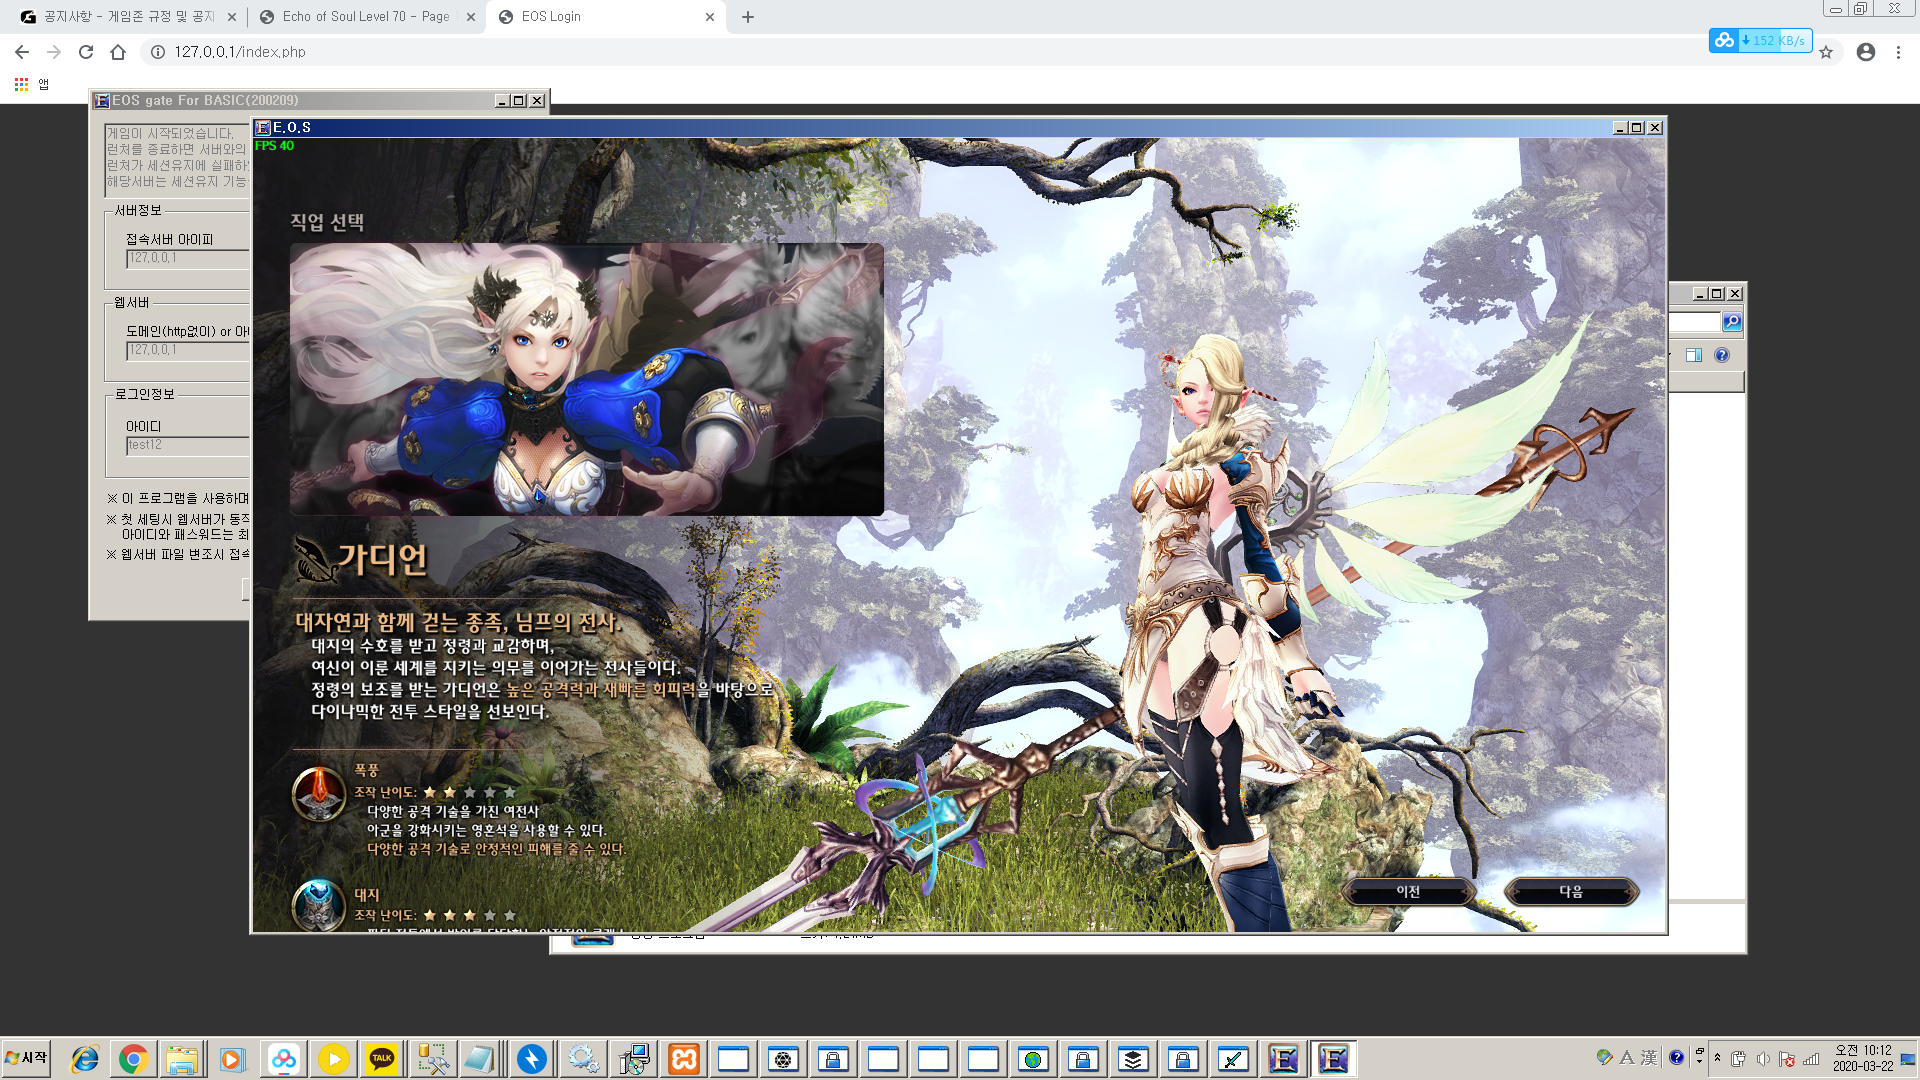Click the blue search magnifier button
This screenshot has height=1080, width=1920.
pyautogui.click(x=1732, y=322)
